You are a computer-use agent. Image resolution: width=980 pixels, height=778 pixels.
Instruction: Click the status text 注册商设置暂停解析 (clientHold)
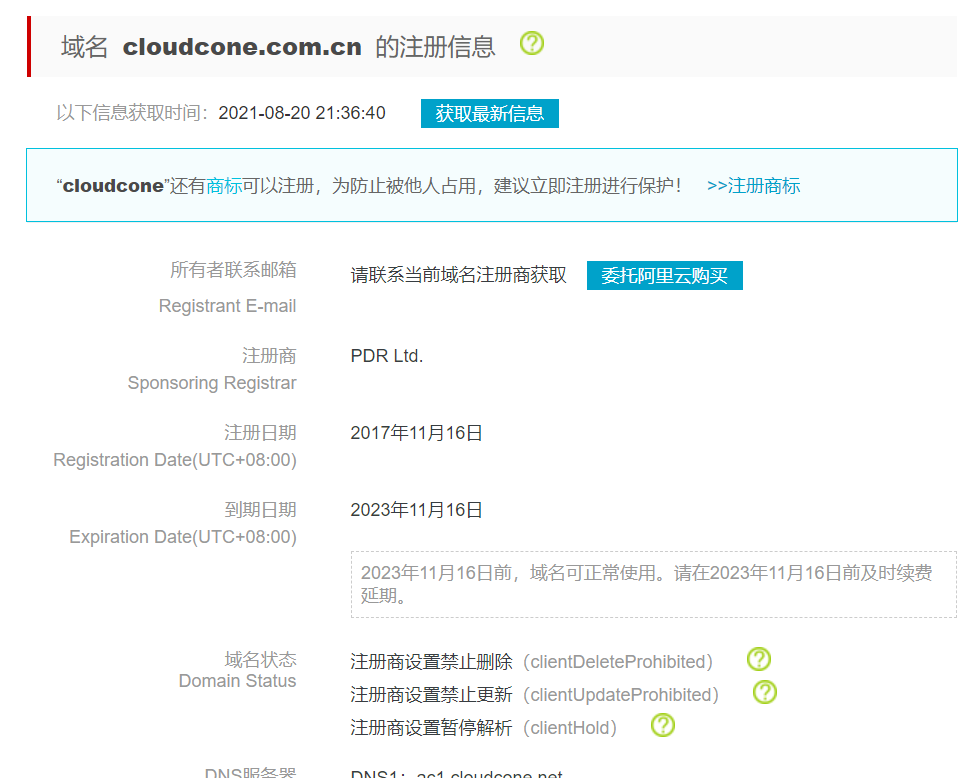pyautogui.click(x=484, y=728)
